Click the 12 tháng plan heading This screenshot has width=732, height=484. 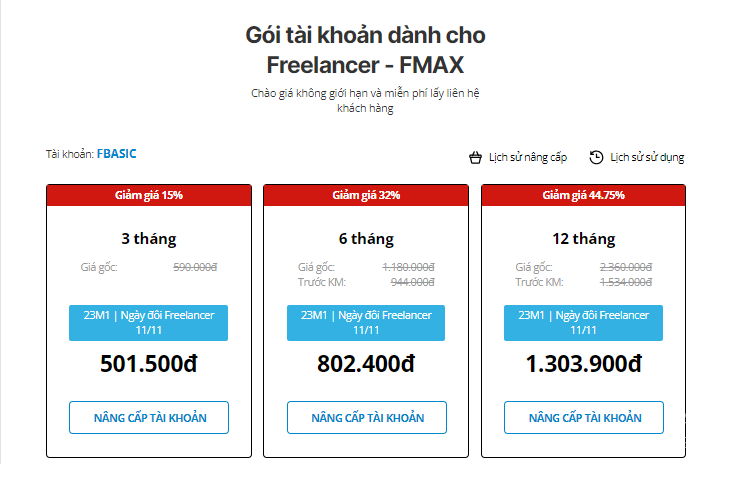(584, 238)
